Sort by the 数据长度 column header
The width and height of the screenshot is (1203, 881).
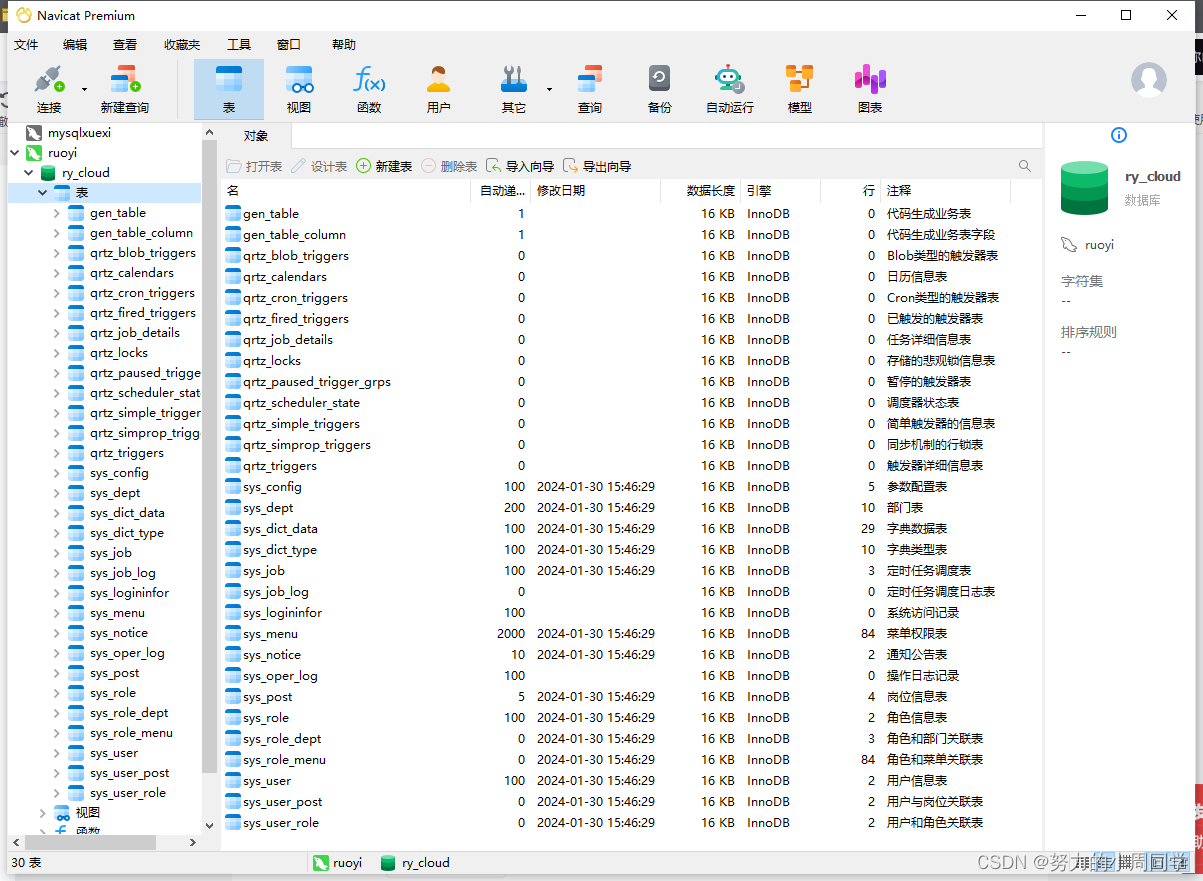click(x=700, y=190)
